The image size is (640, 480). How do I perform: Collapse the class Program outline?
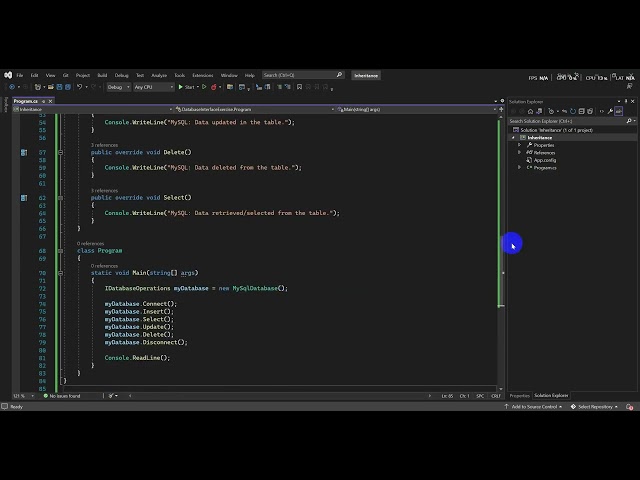click(x=60, y=251)
